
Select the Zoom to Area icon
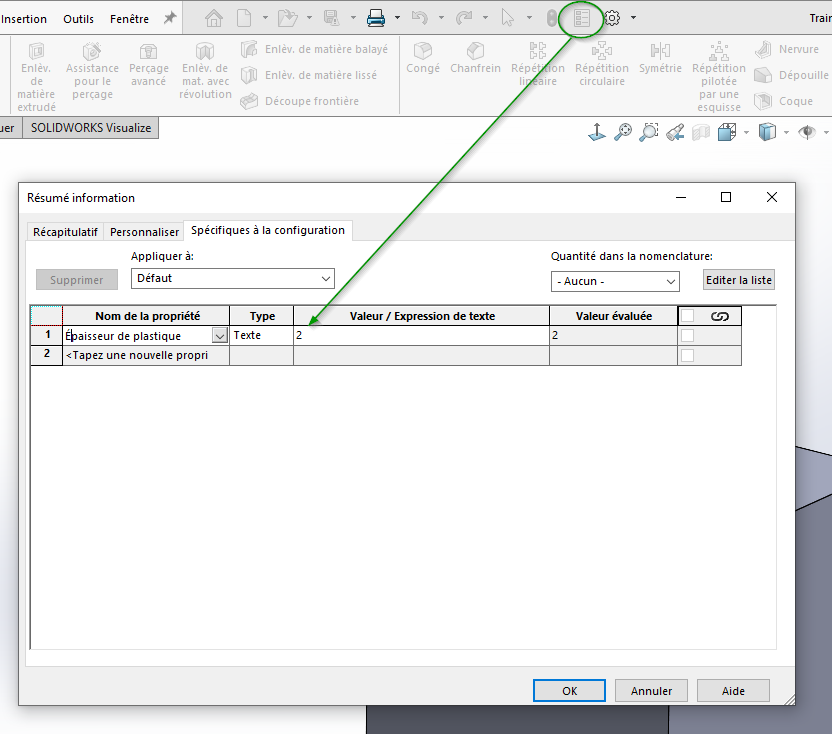[x=649, y=132]
